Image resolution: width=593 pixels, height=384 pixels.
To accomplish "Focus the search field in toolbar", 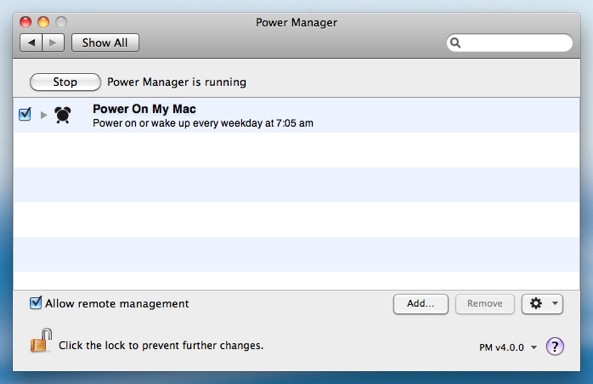I will coord(509,43).
